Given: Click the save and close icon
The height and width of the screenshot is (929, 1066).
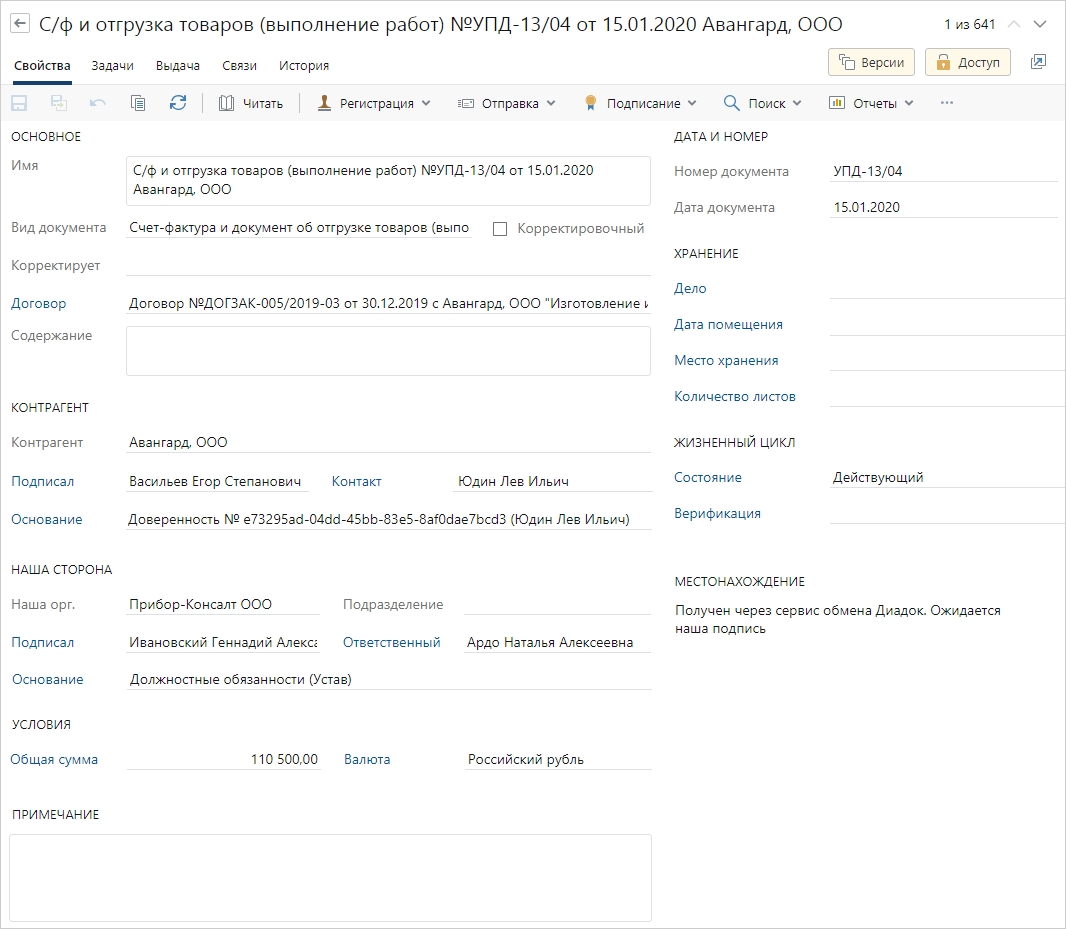Looking at the screenshot, I should click(x=59, y=103).
